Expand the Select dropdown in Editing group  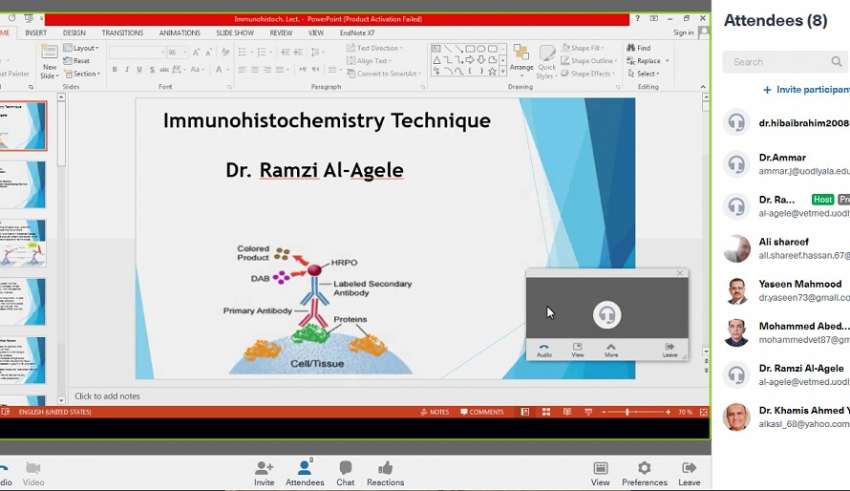(x=645, y=74)
